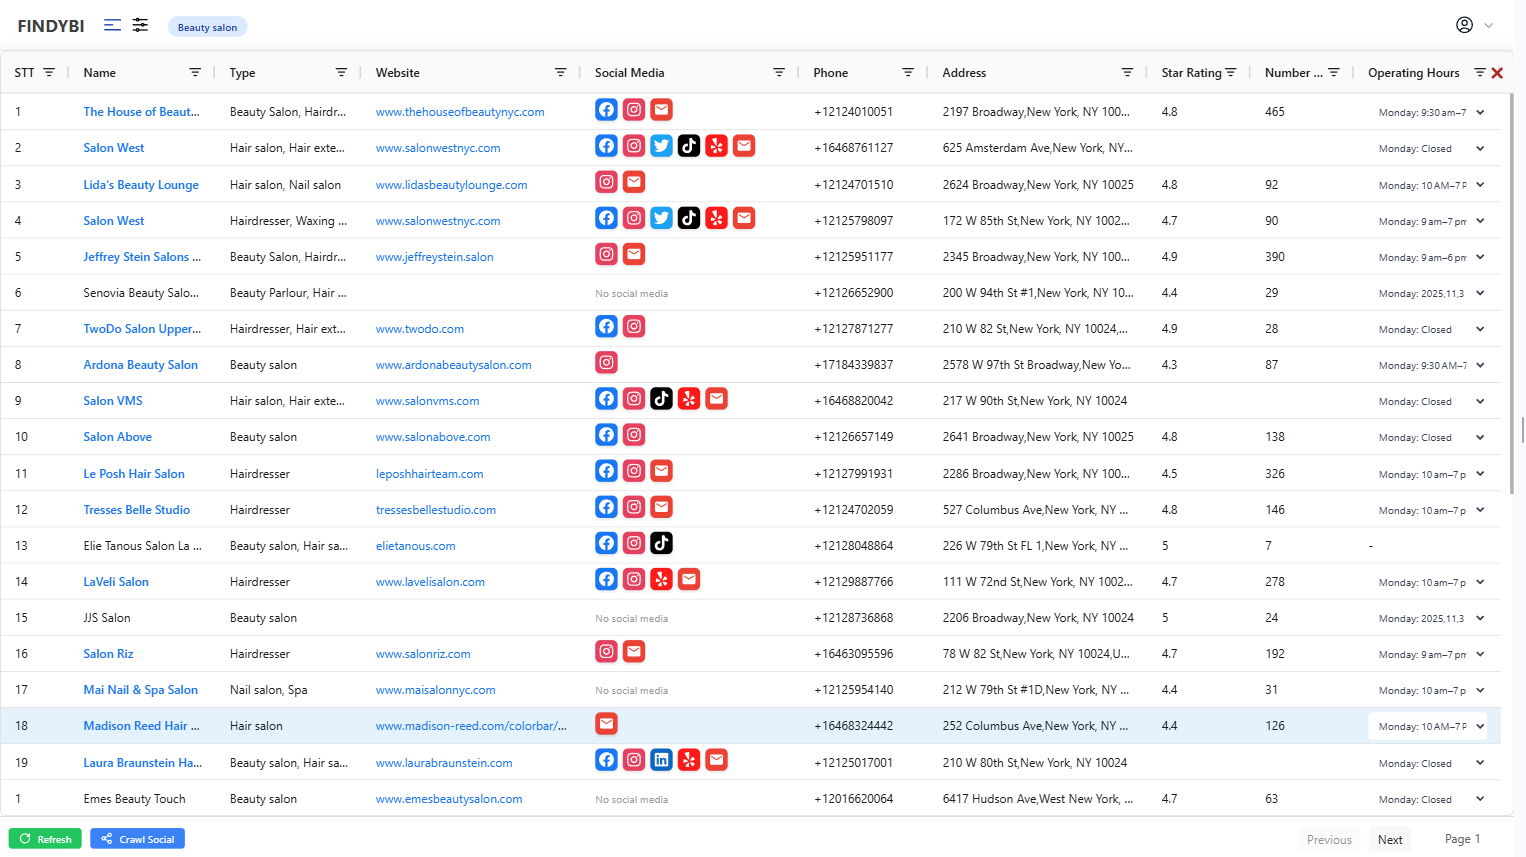Image resolution: width=1526 pixels, height=857 pixels.
Task: Open TikTok icon in Salon VMS row
Action: coord(661,399)
